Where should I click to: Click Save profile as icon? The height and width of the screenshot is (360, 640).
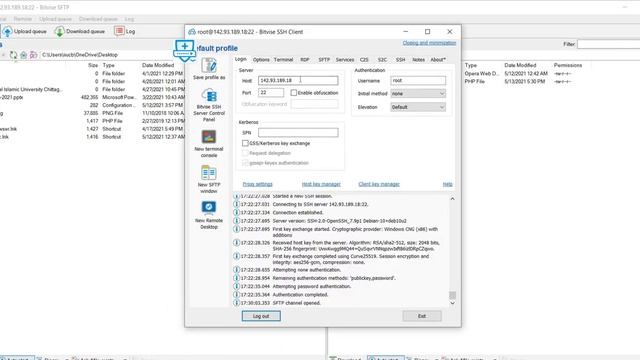pos(209,69)
